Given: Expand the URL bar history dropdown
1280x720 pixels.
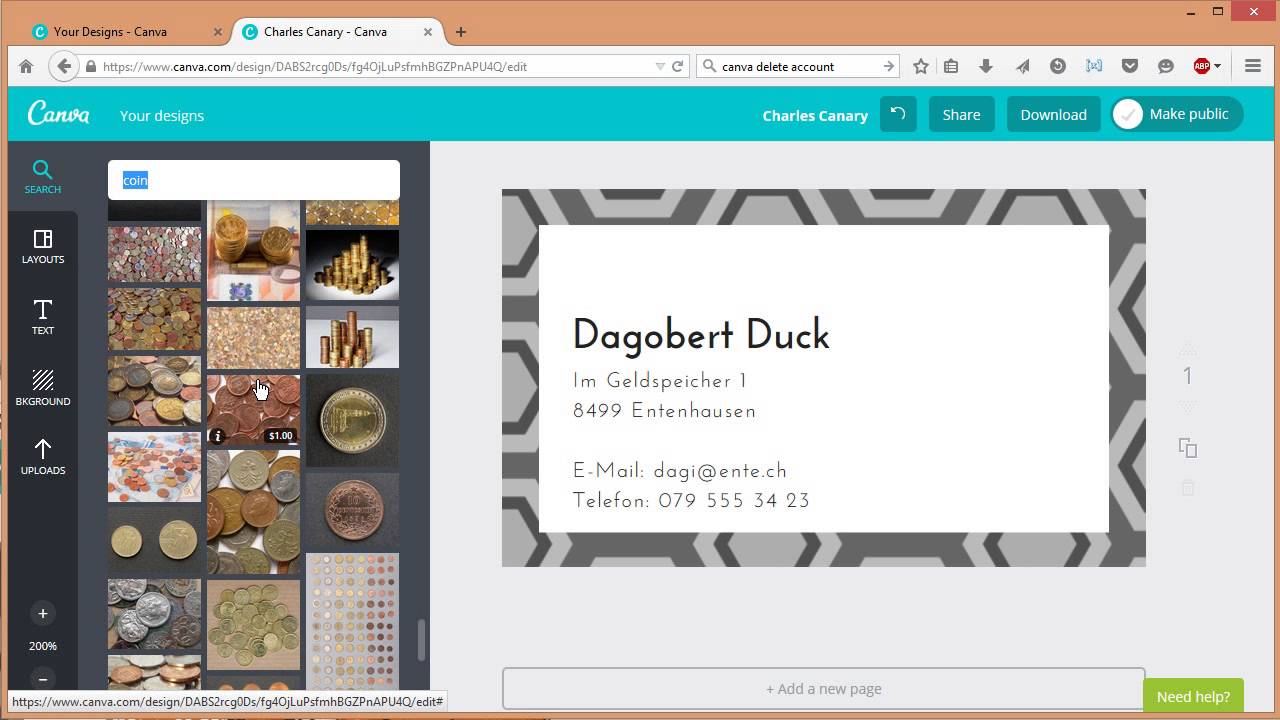Looking at the screenshot, I should pyautogui.click(x=659, y=66).
